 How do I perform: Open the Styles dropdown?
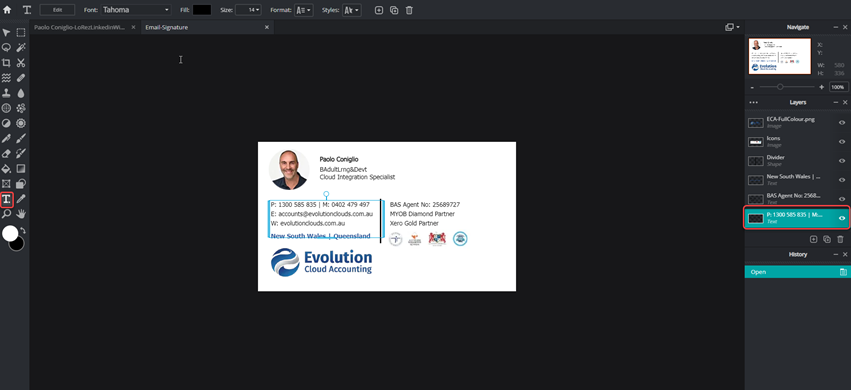point(352,10)
